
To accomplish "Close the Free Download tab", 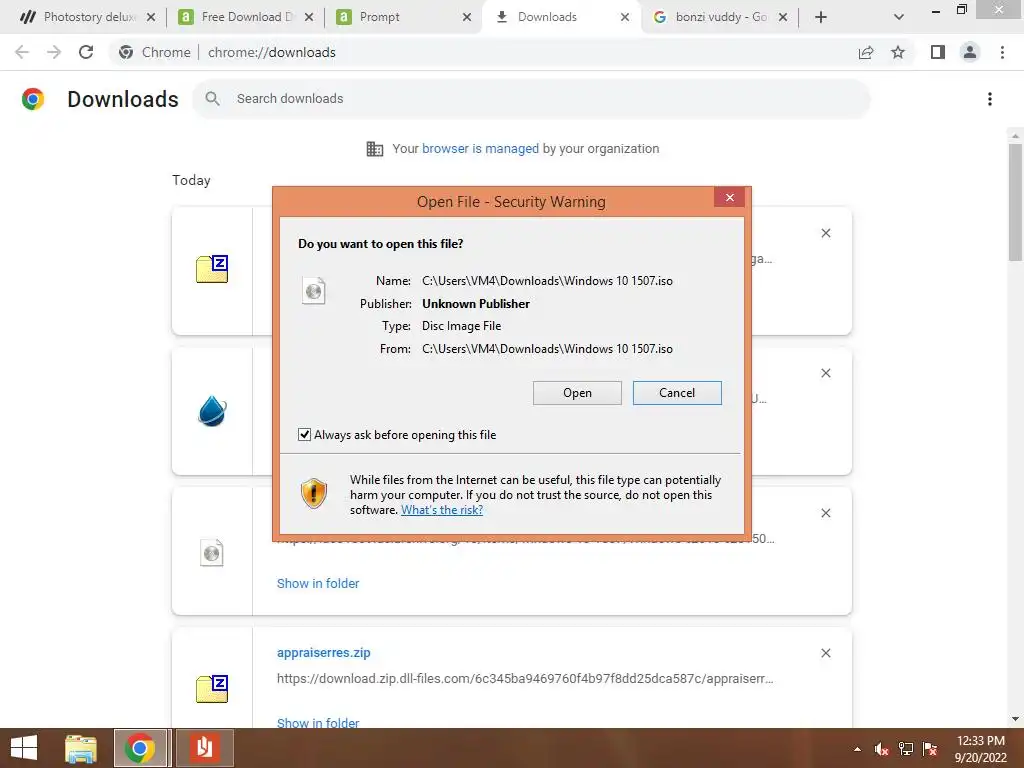I will click(309, 17).
